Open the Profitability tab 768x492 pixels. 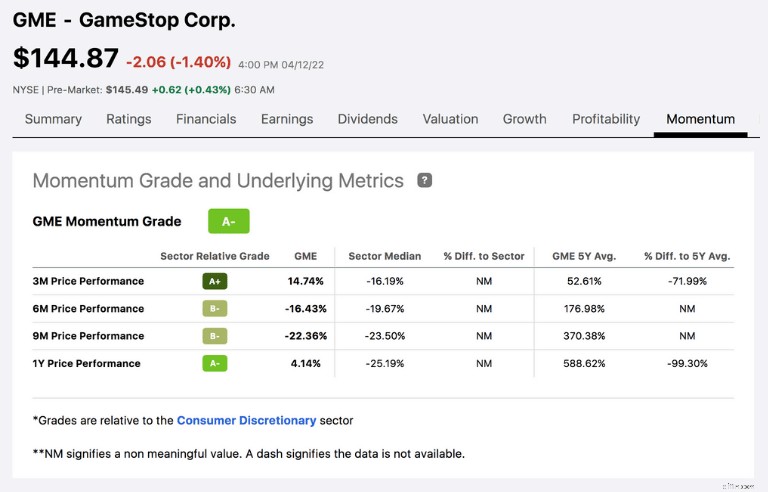point(606,119)
